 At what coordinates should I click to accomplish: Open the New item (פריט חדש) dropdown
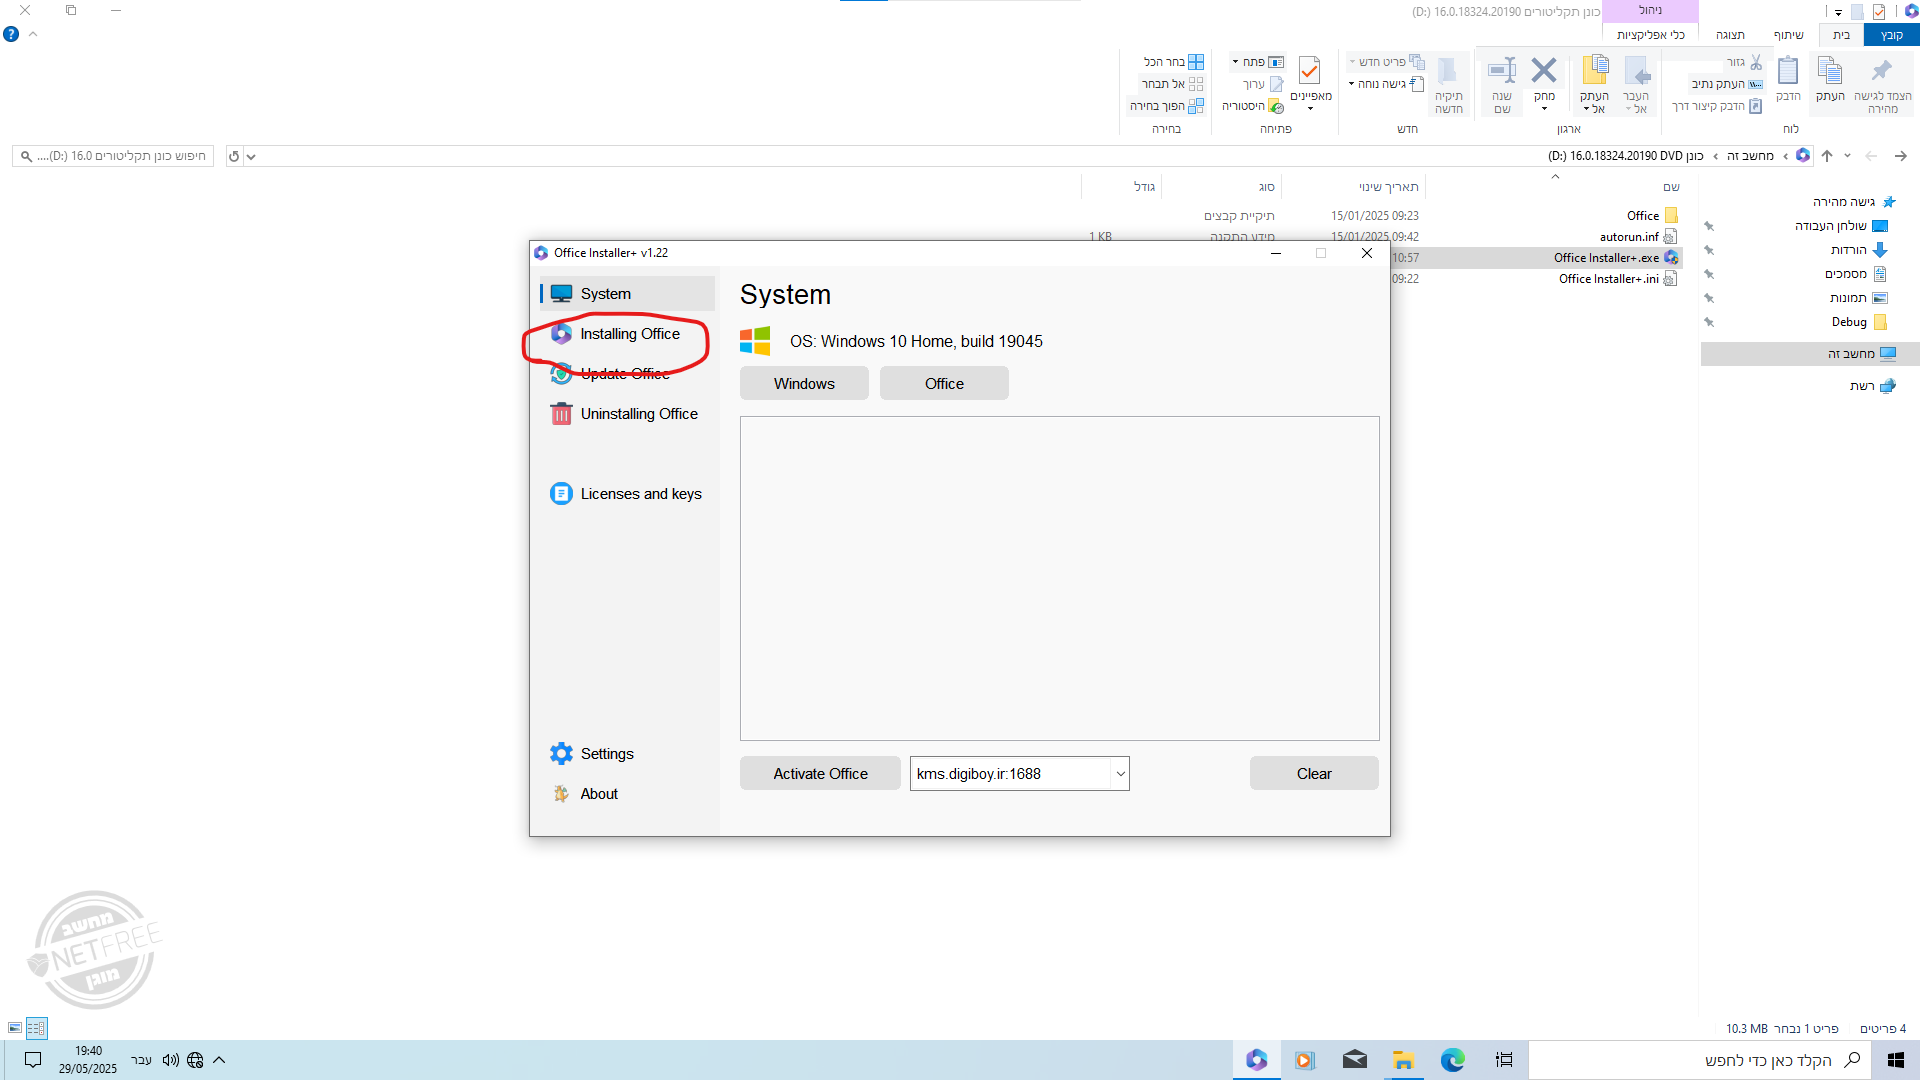pyautogui.click(x=1386, y=62)
